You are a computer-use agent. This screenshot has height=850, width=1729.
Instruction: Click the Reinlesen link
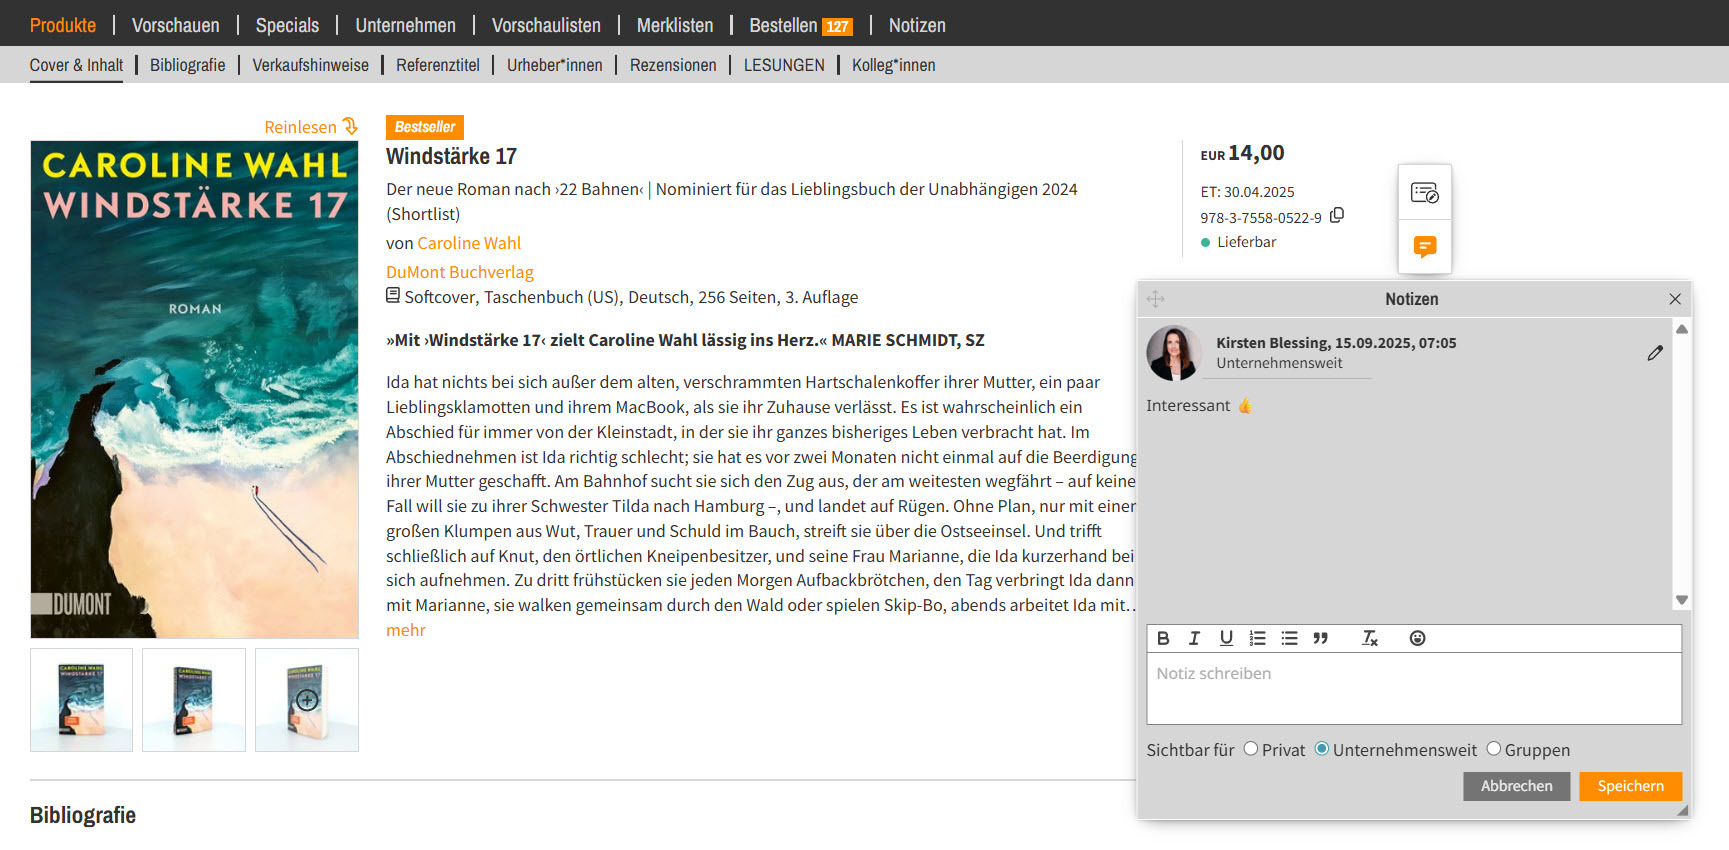300,127
